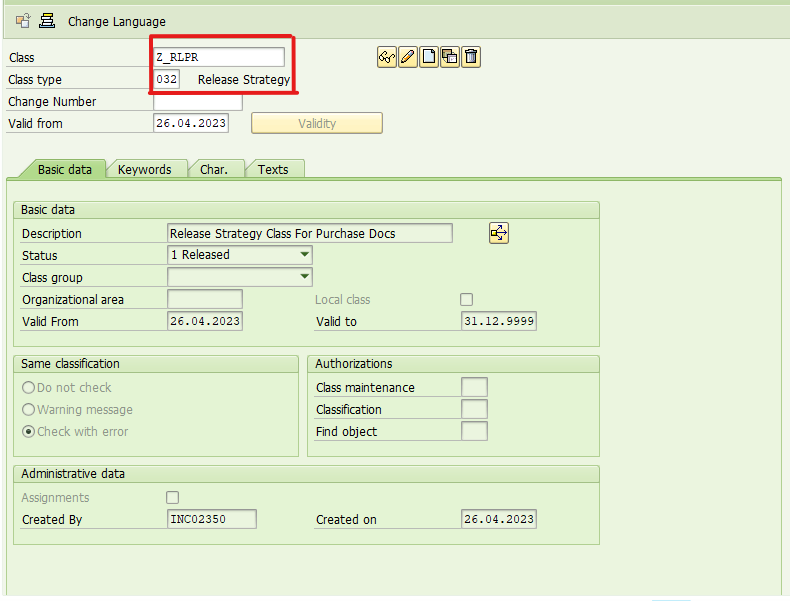Click the Valid to field 31.12.9999
The height and width of the screenshot is (601, 790).
pyautogui.click(x=499, y=321)
